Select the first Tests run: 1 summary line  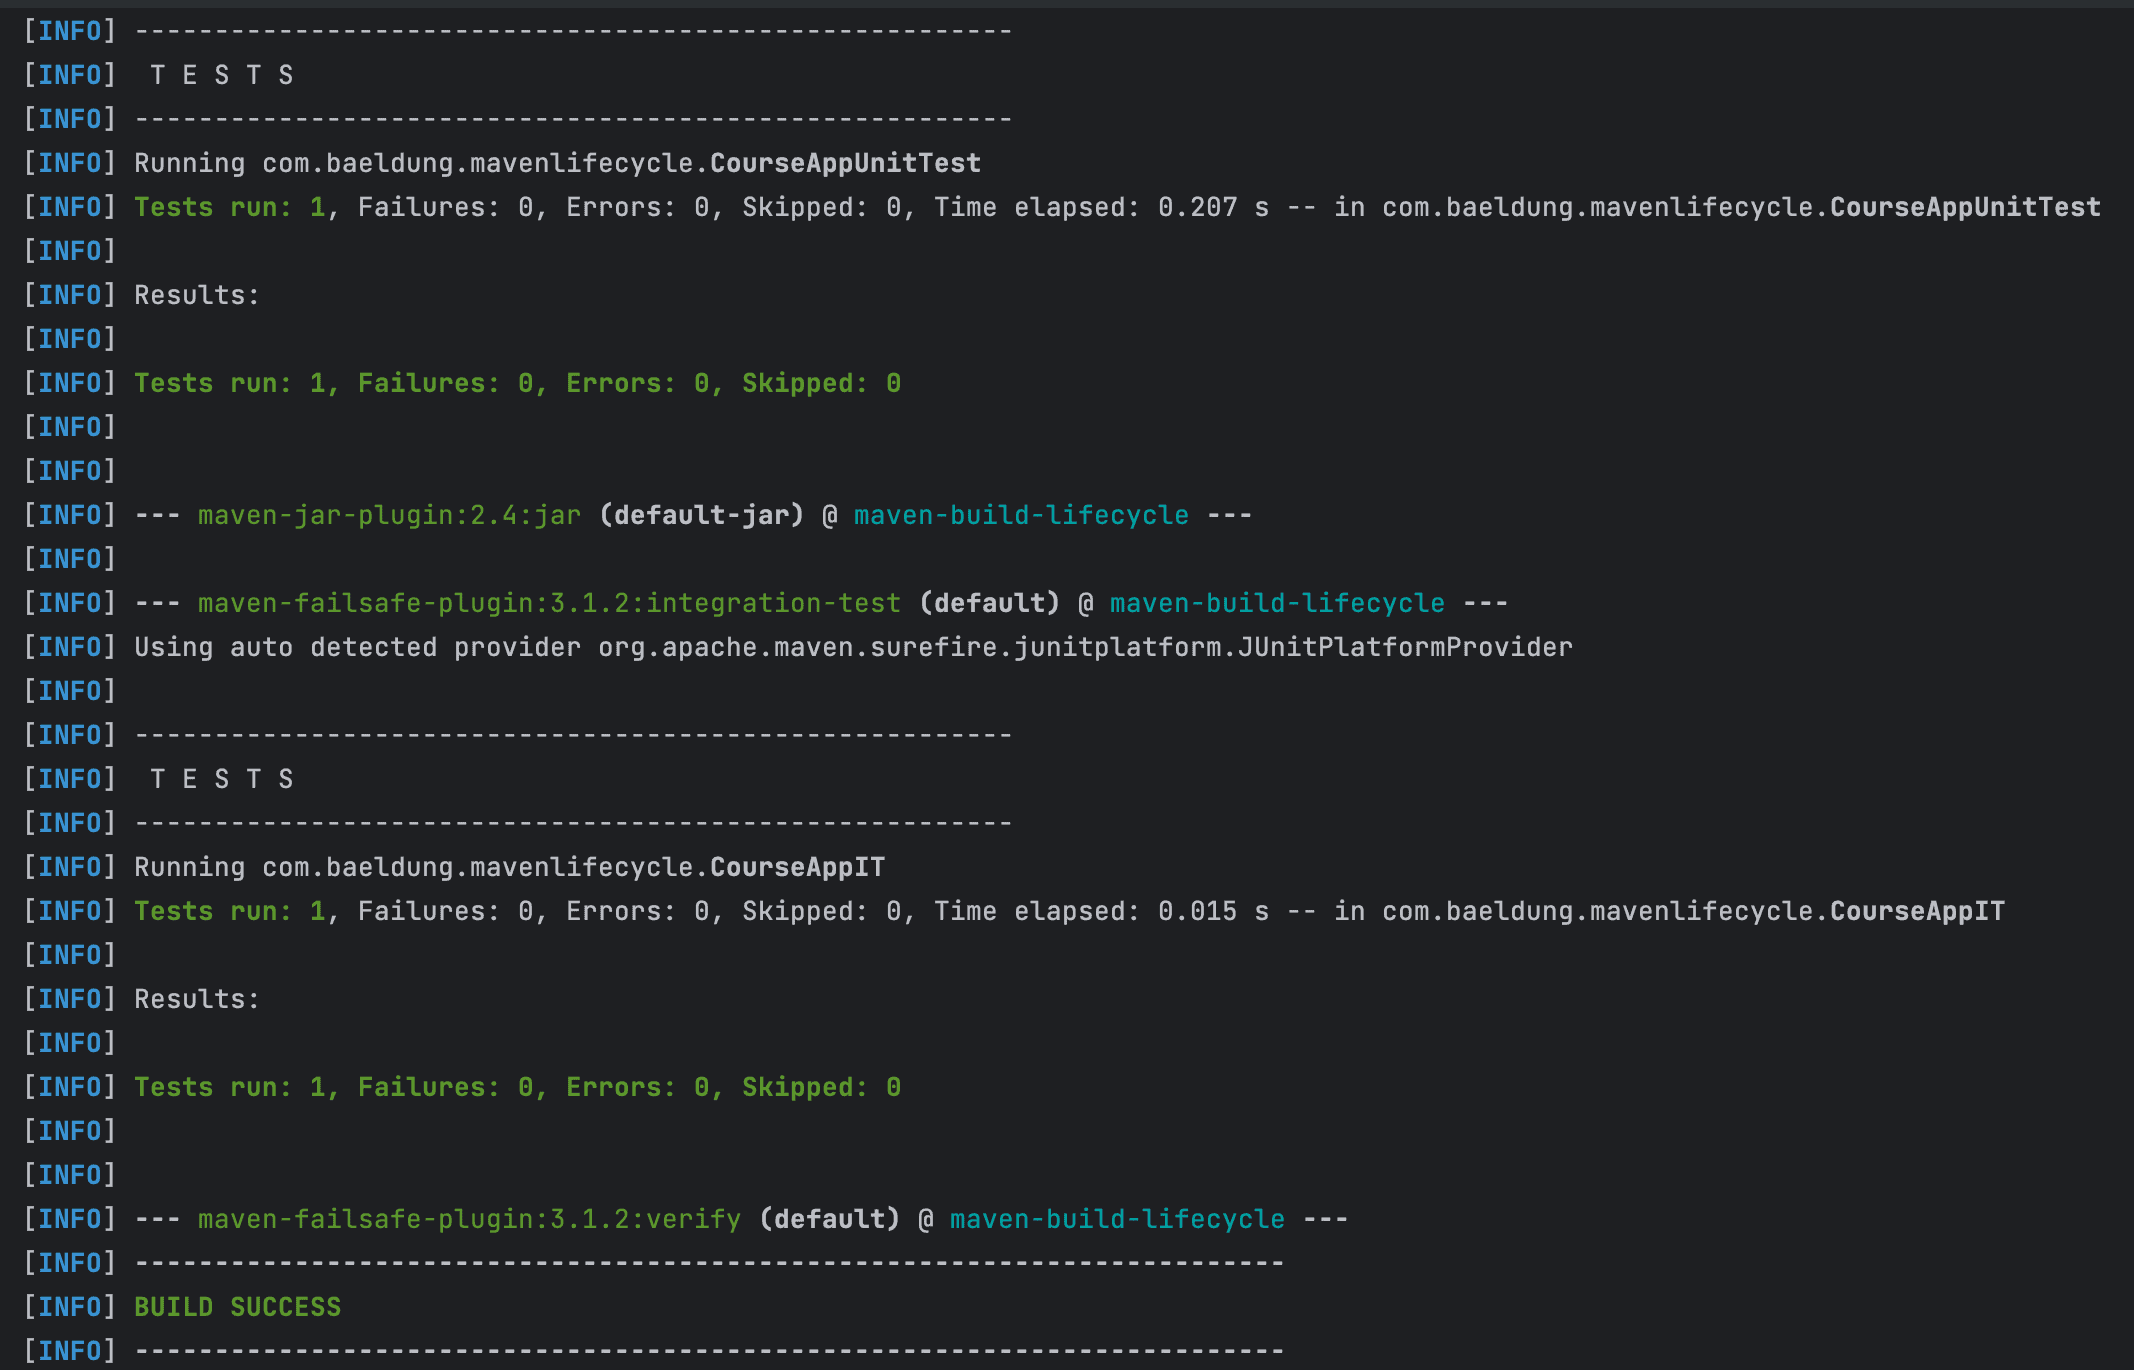(515, 382)
